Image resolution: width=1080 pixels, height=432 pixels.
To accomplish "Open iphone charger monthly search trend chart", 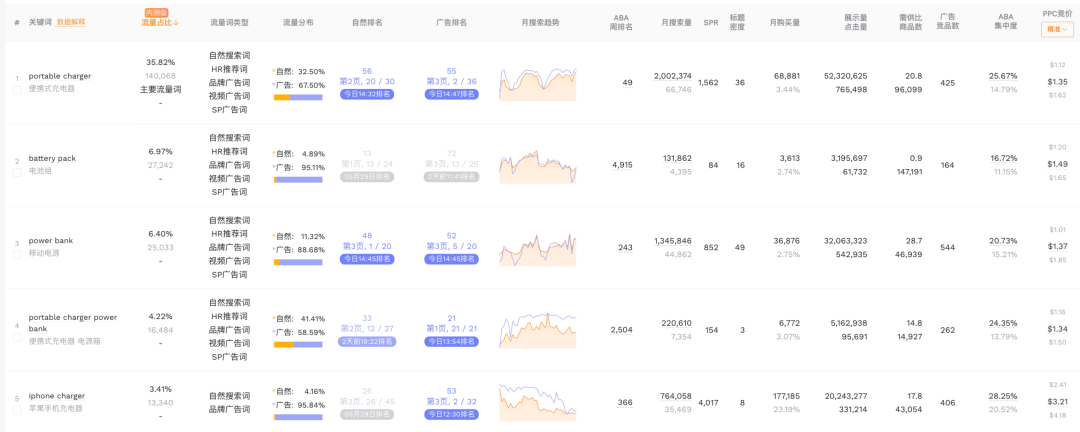I will [x=538, y=403].
